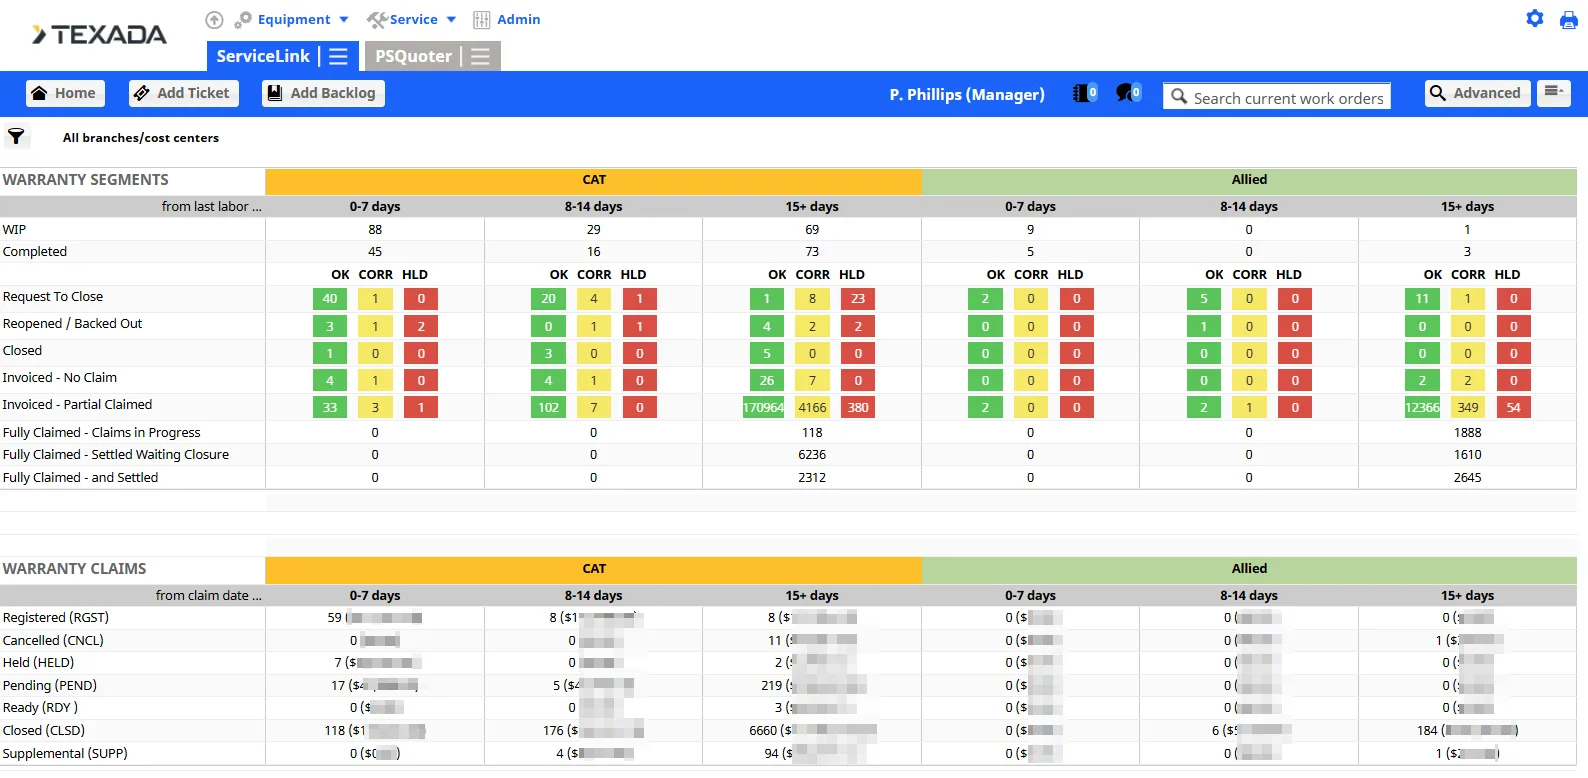The width and height of the screenshot is (1588, 778).
Task: Switch to the PSQuoter tab
Action: (x=413, y=57)
